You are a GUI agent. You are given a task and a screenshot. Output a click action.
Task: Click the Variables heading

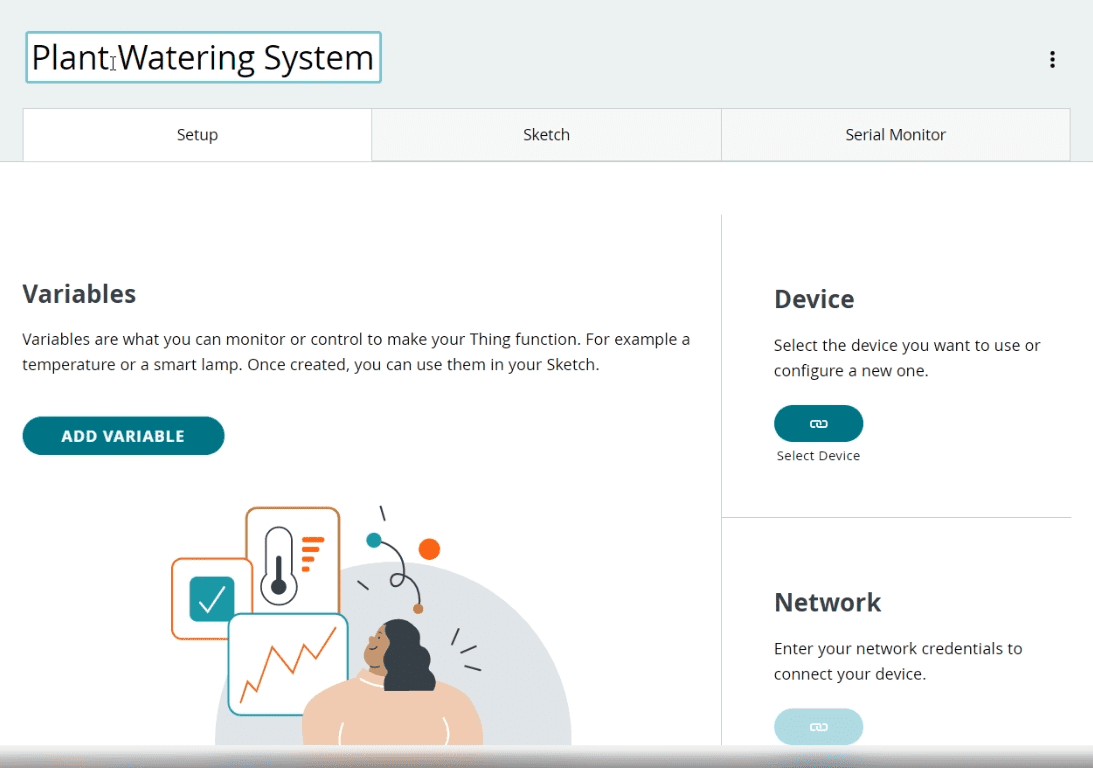tap(79, 294)
